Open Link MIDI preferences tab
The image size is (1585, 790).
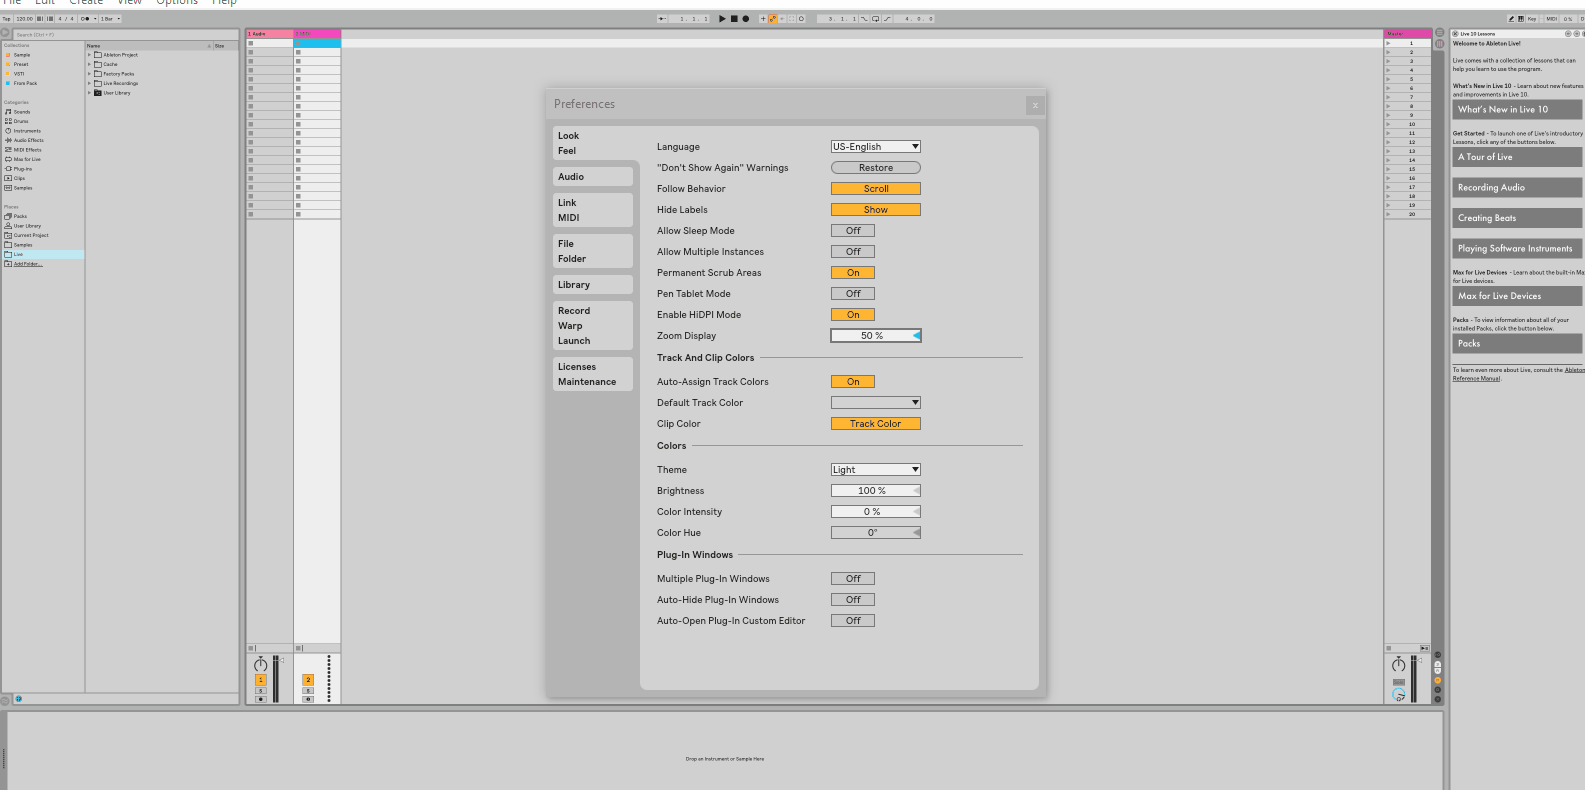point(594,210)
